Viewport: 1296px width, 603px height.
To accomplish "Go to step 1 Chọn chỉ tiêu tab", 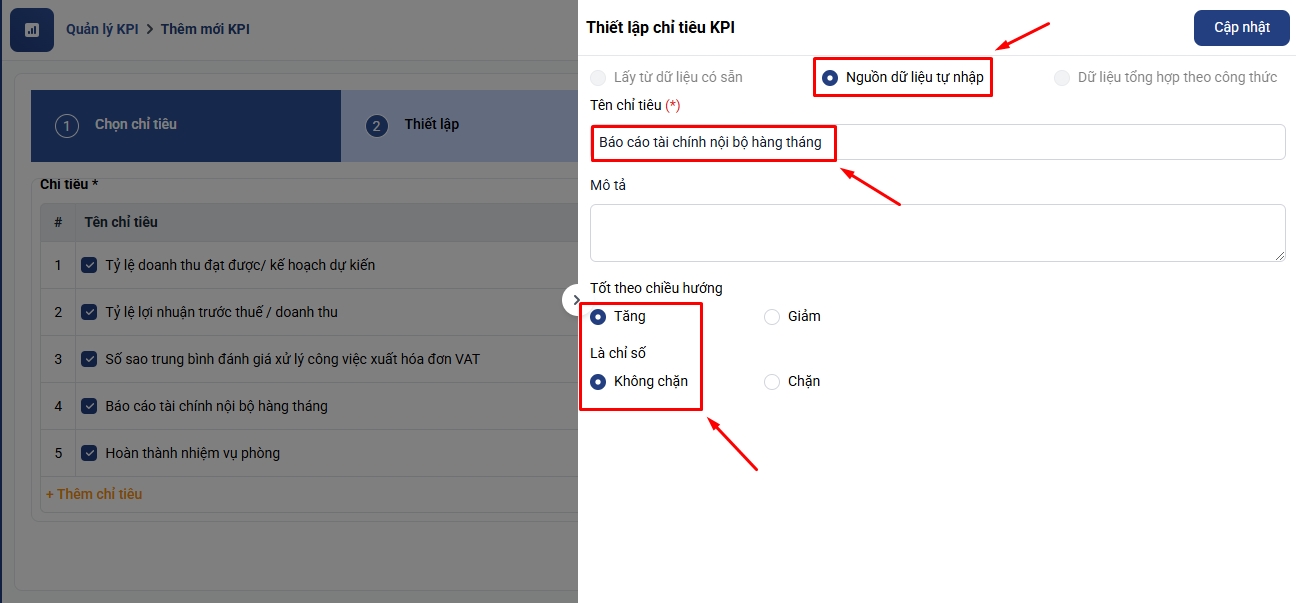I will 135,125.
